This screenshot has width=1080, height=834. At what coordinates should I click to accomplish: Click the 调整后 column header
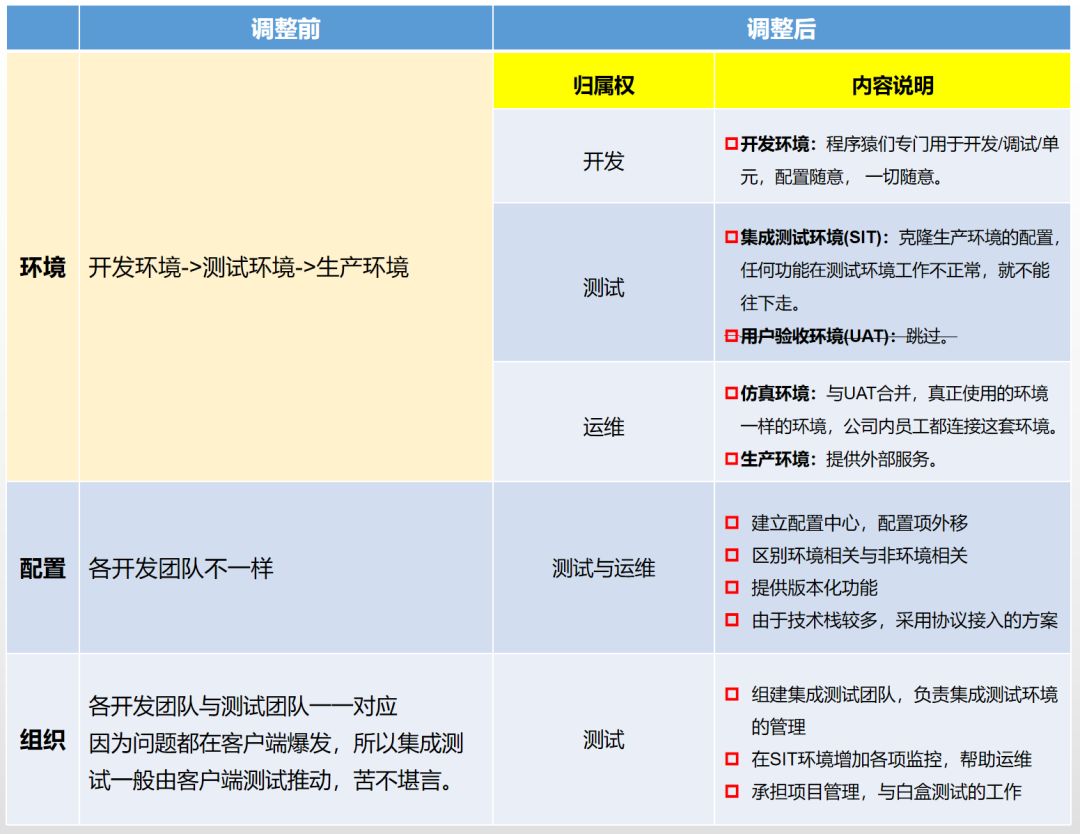(x=781, y=29)
